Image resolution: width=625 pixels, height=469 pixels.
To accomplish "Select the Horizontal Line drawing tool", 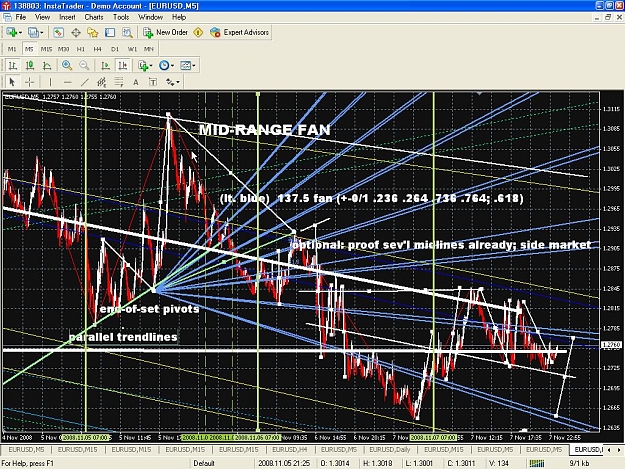I will point(67,82).
